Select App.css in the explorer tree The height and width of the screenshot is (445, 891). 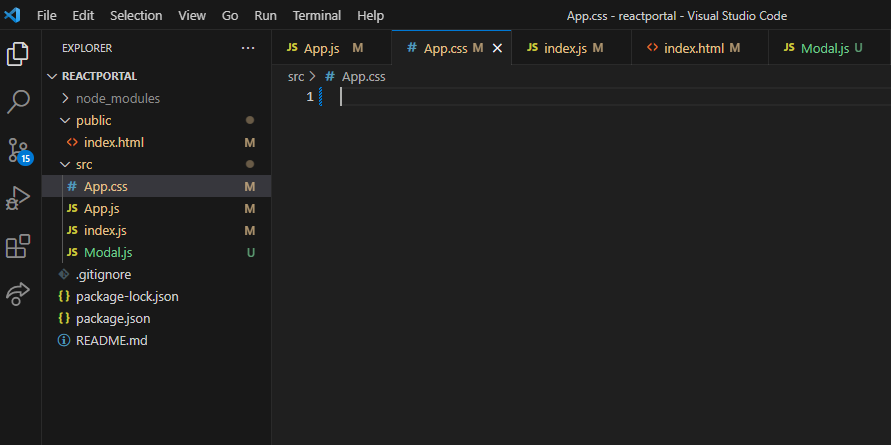[x=156, y=186]
